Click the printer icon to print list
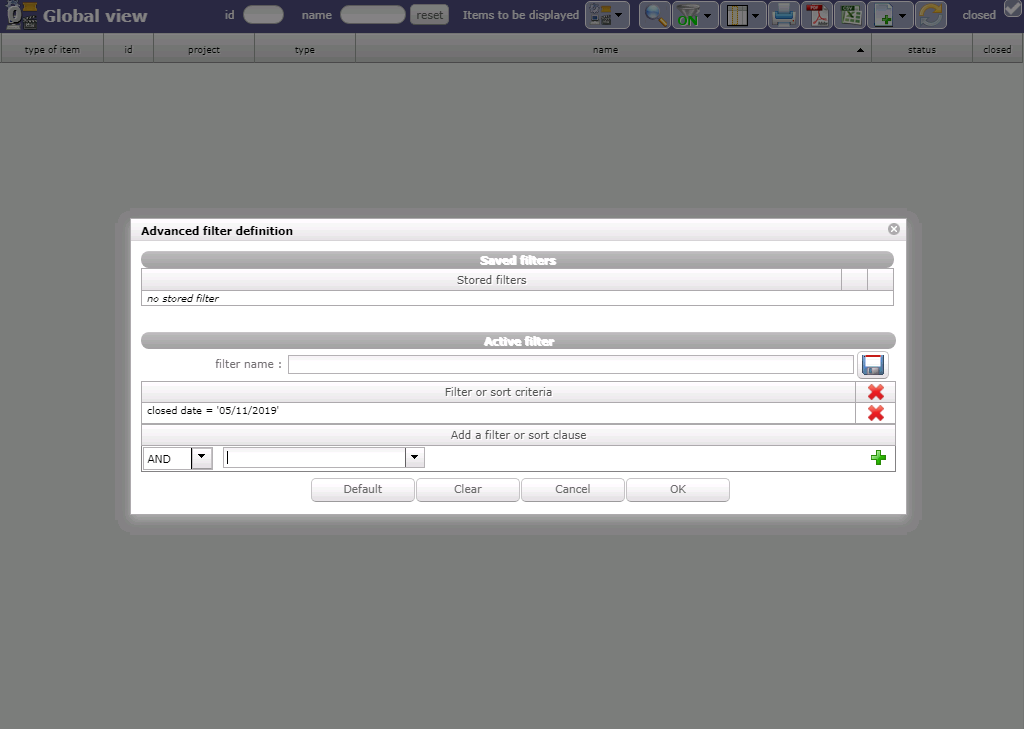The image size is (1024, 729). (x=784, y=15)
